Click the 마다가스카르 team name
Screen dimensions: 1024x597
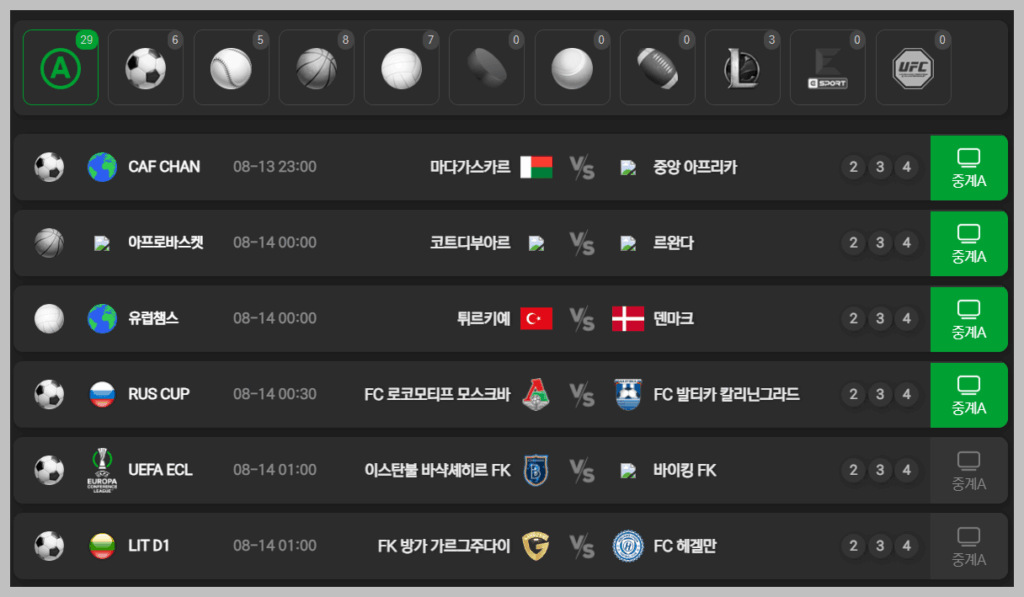click(470, 167)
